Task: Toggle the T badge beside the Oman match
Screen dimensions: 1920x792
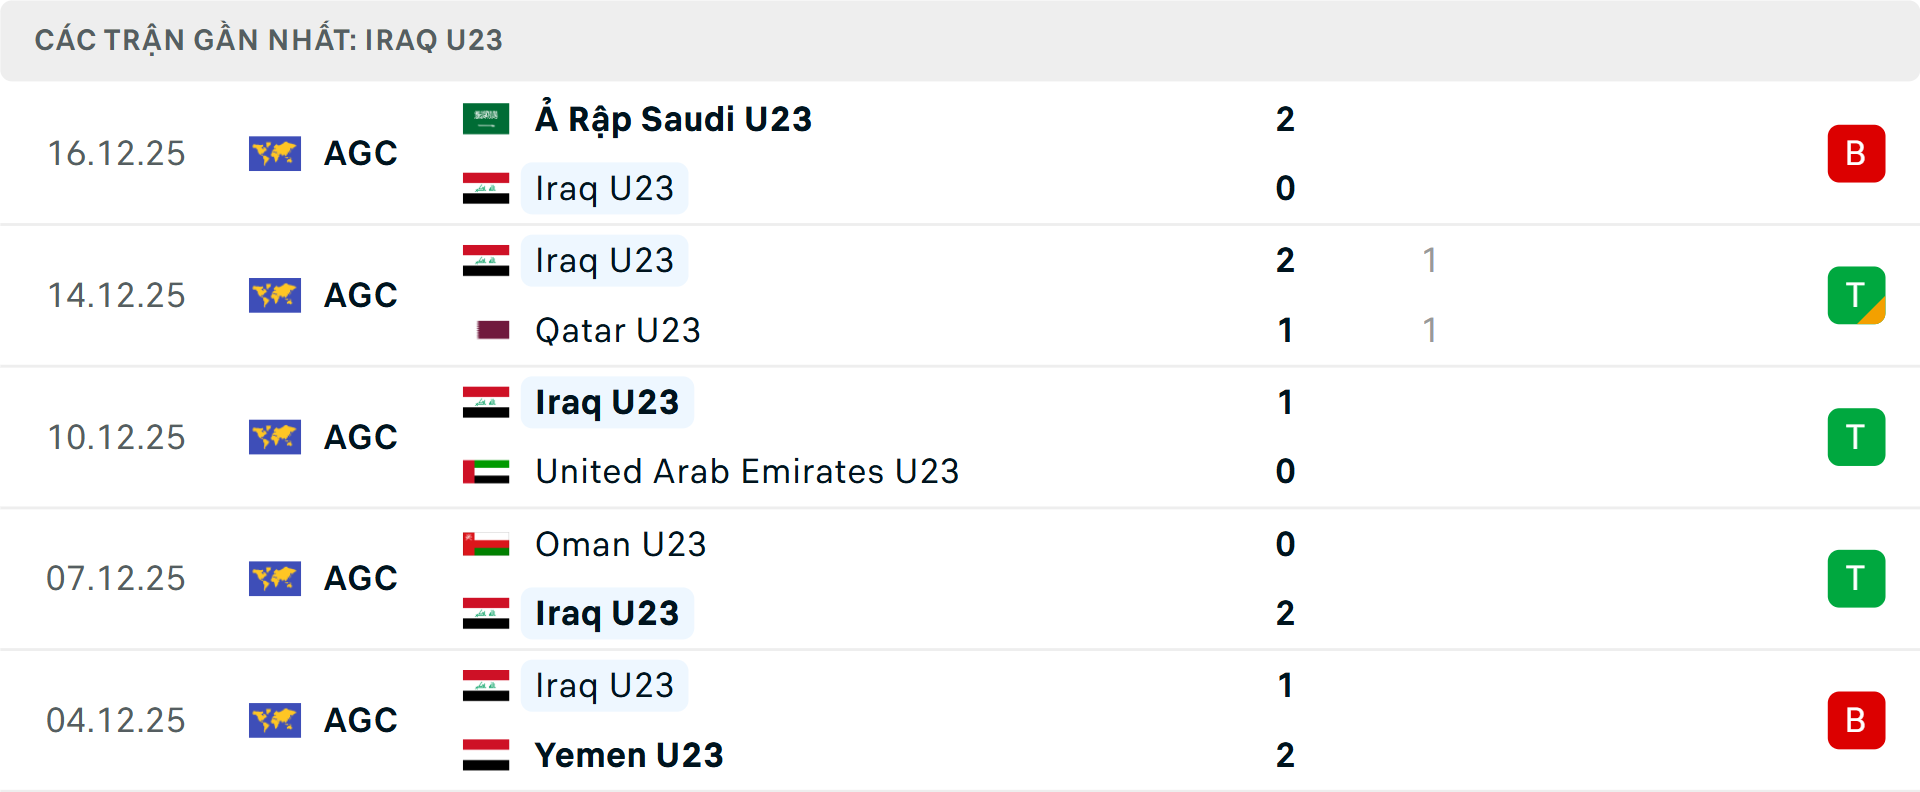Action: point(1856,578)
